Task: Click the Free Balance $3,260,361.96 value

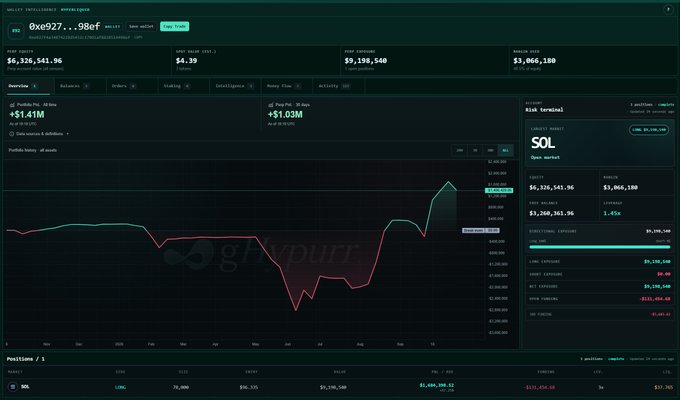Action: pos(552,213)
